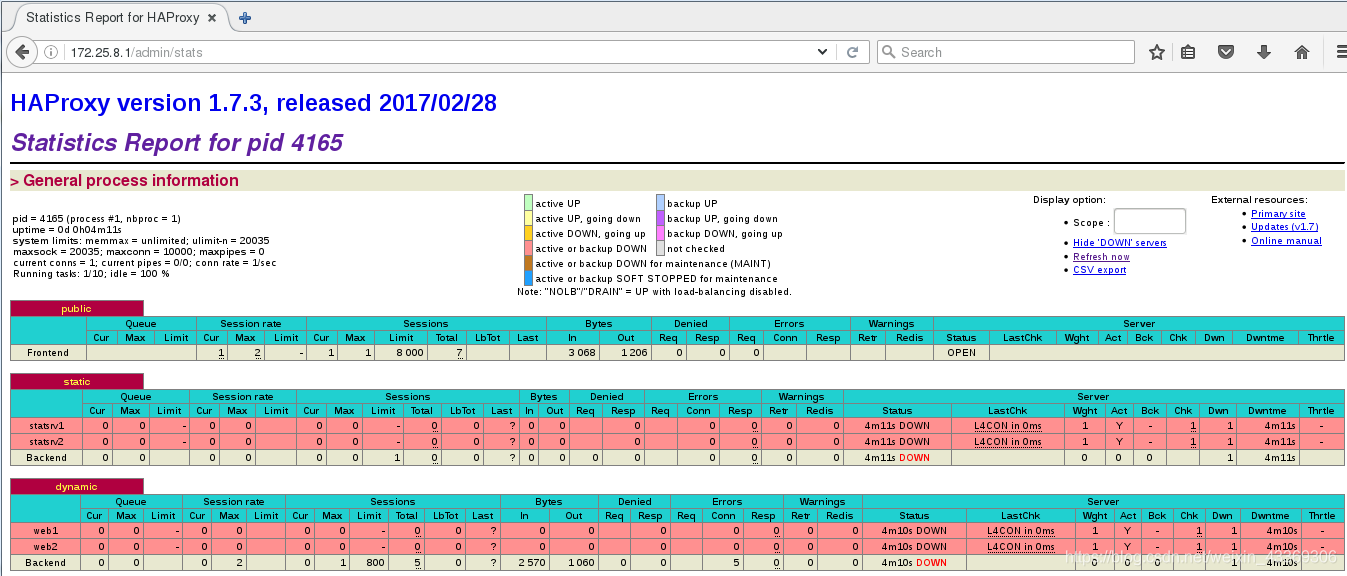Bookmark this page with the star icon
Viewport: 1347px width, 576px height.
pyautogui.click(x=1157, y=52)
